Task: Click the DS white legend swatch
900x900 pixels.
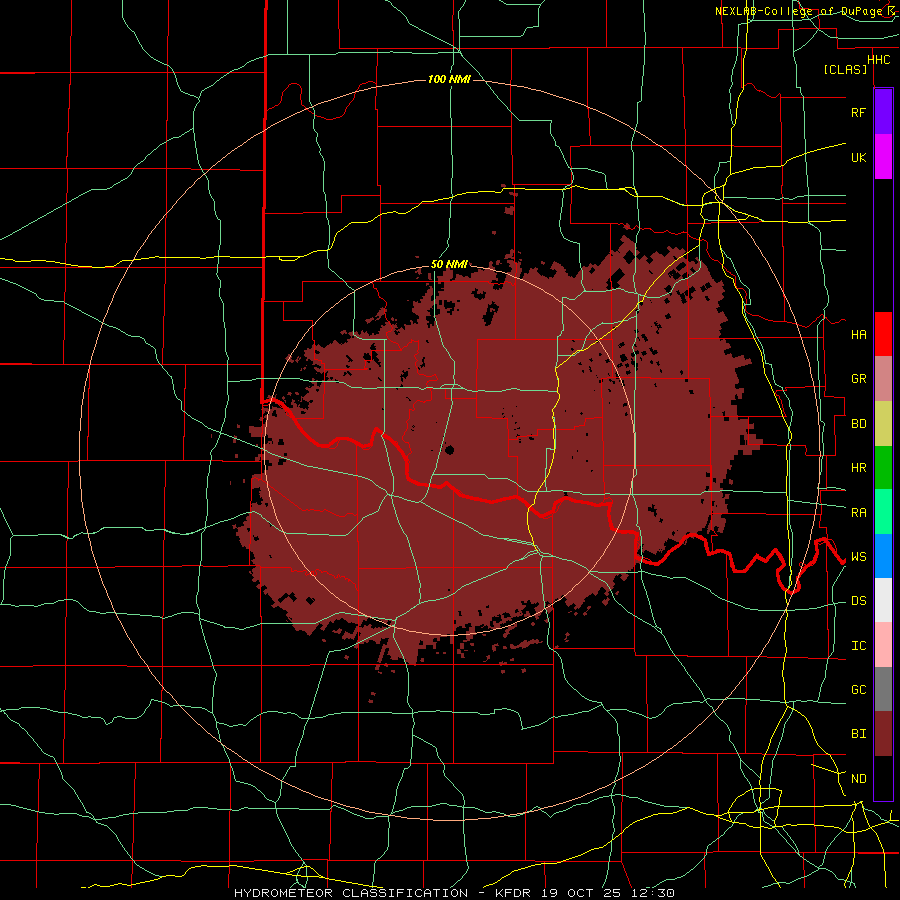Action: 883,600
